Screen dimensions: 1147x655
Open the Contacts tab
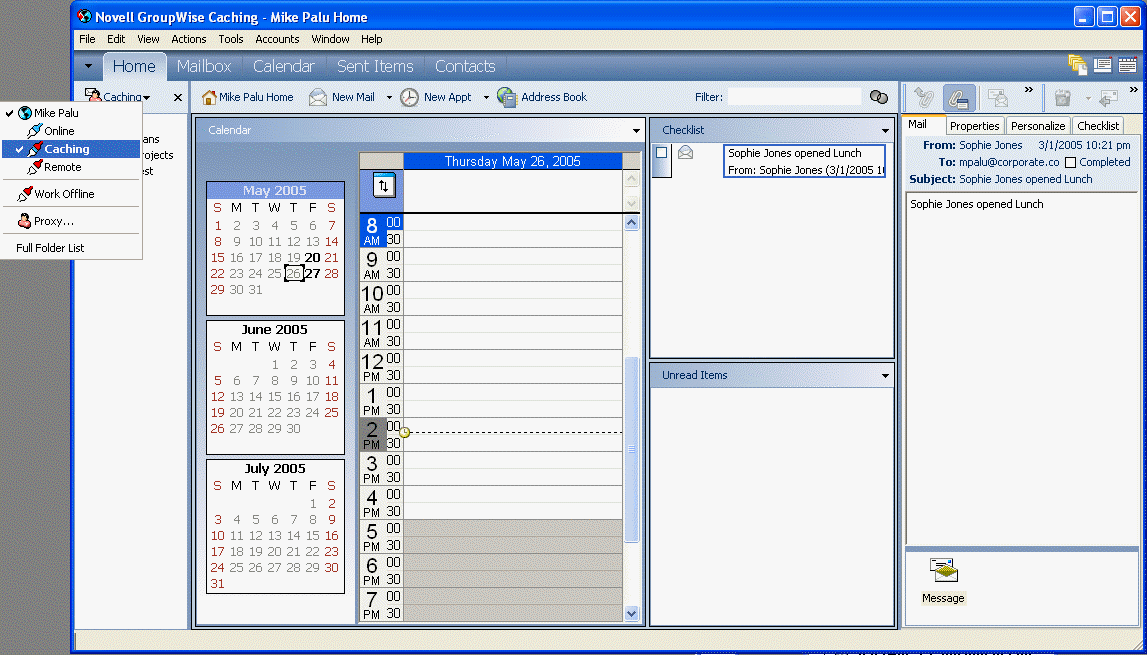[465, 66]
